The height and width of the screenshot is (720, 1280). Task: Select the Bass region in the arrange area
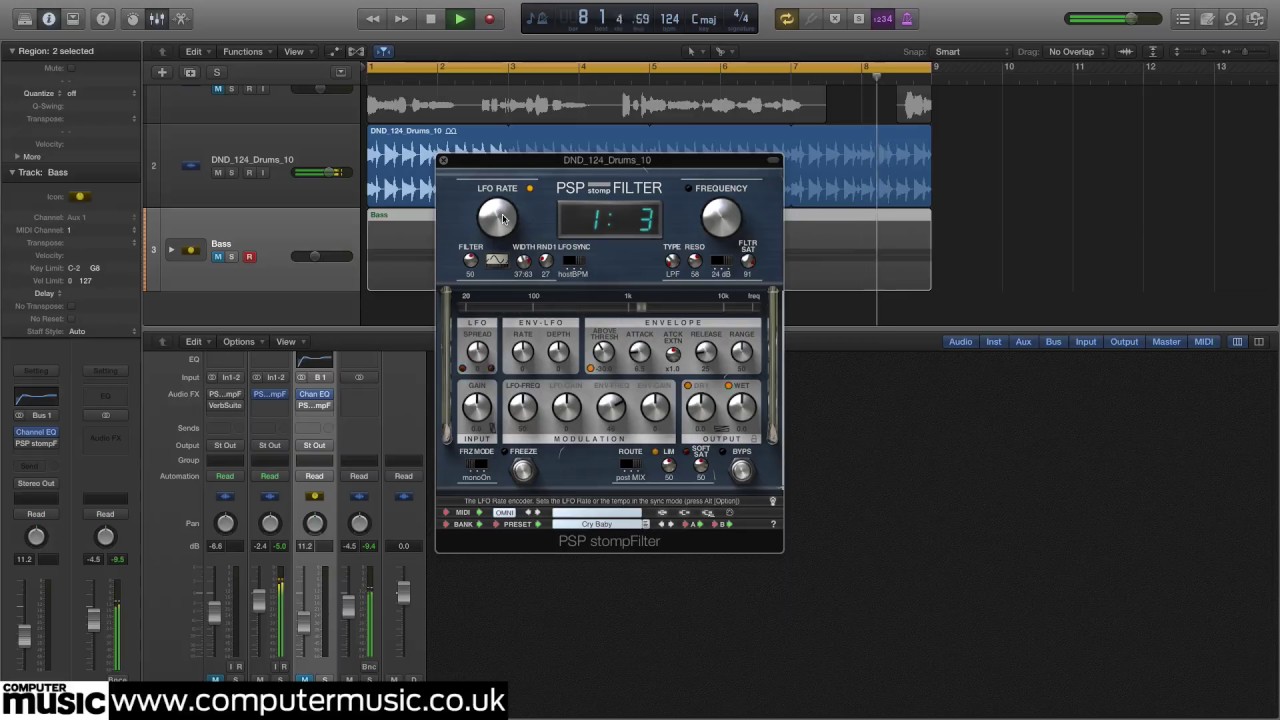coord(649,250)
